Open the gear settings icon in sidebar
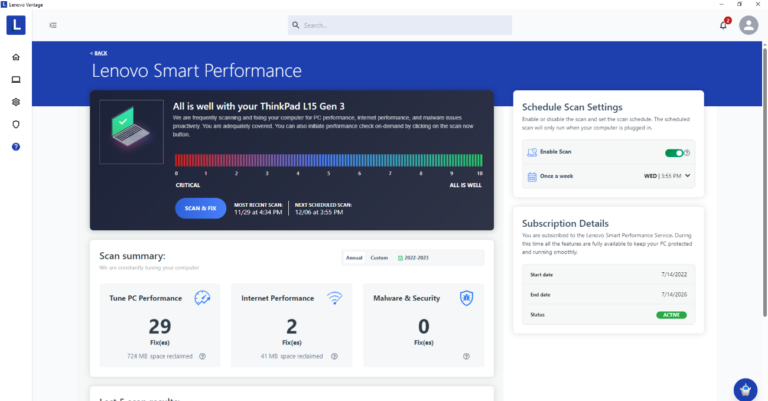 tap(16, 102)
